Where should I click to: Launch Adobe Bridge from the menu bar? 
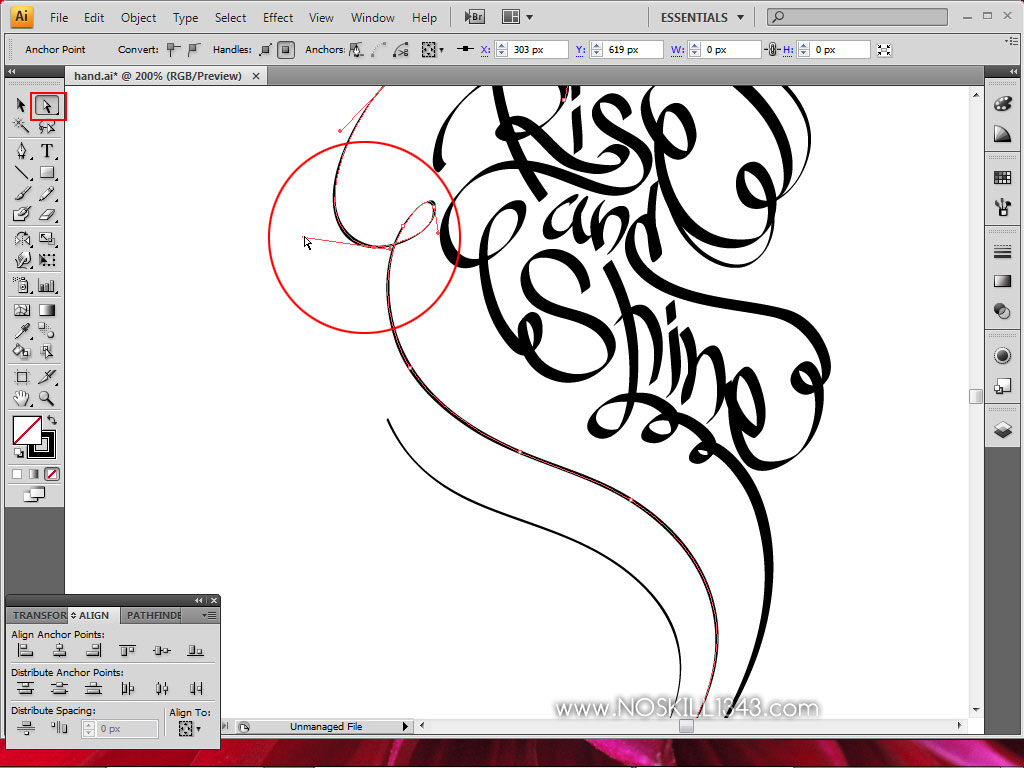point(475,17)
